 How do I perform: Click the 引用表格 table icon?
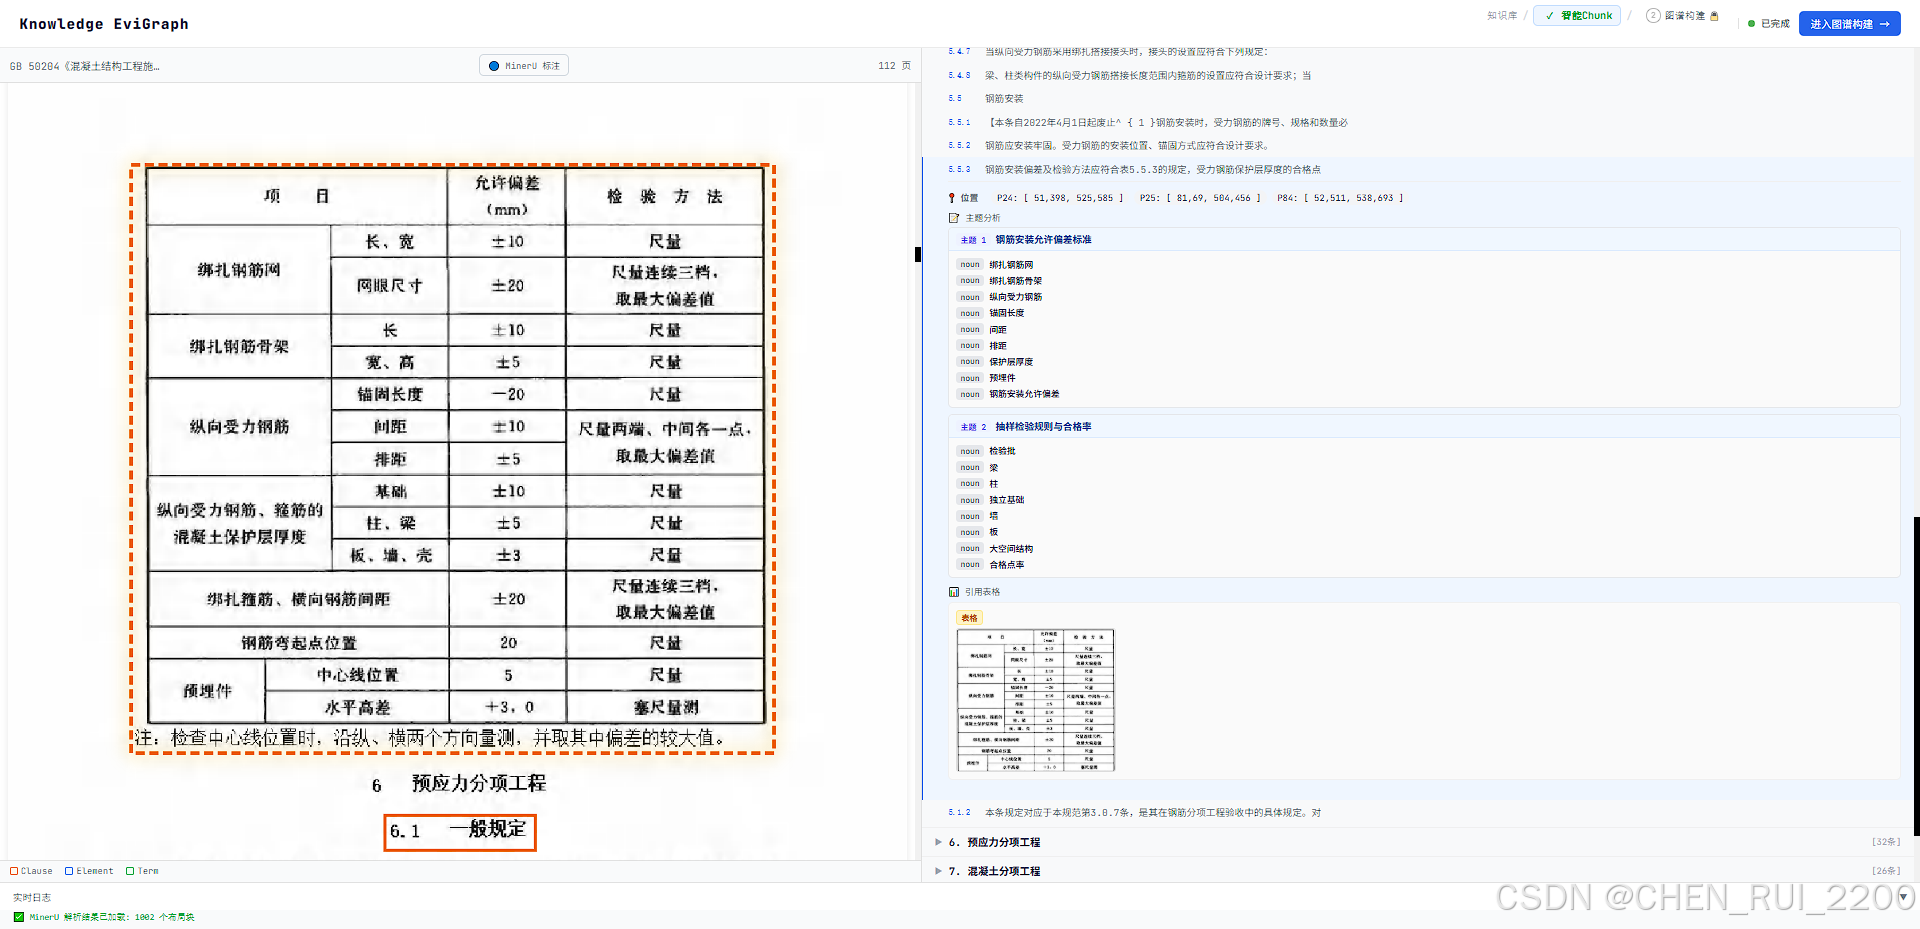click(x=954, y=592)
